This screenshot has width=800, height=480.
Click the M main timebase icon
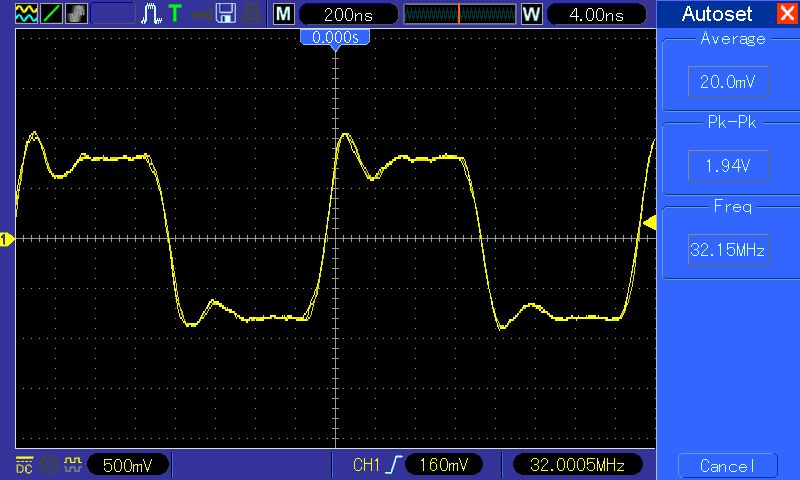tap(284, 14)
